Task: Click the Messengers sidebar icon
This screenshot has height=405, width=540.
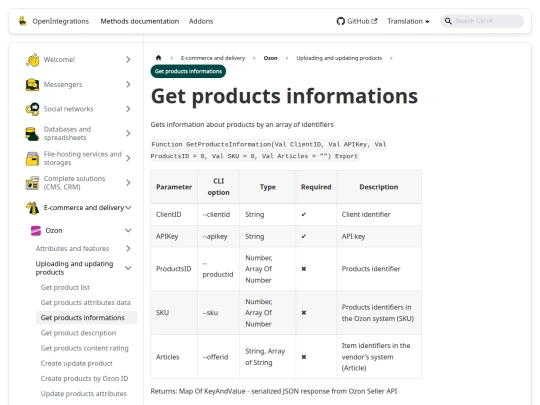Action: click(x=33, y=85)
